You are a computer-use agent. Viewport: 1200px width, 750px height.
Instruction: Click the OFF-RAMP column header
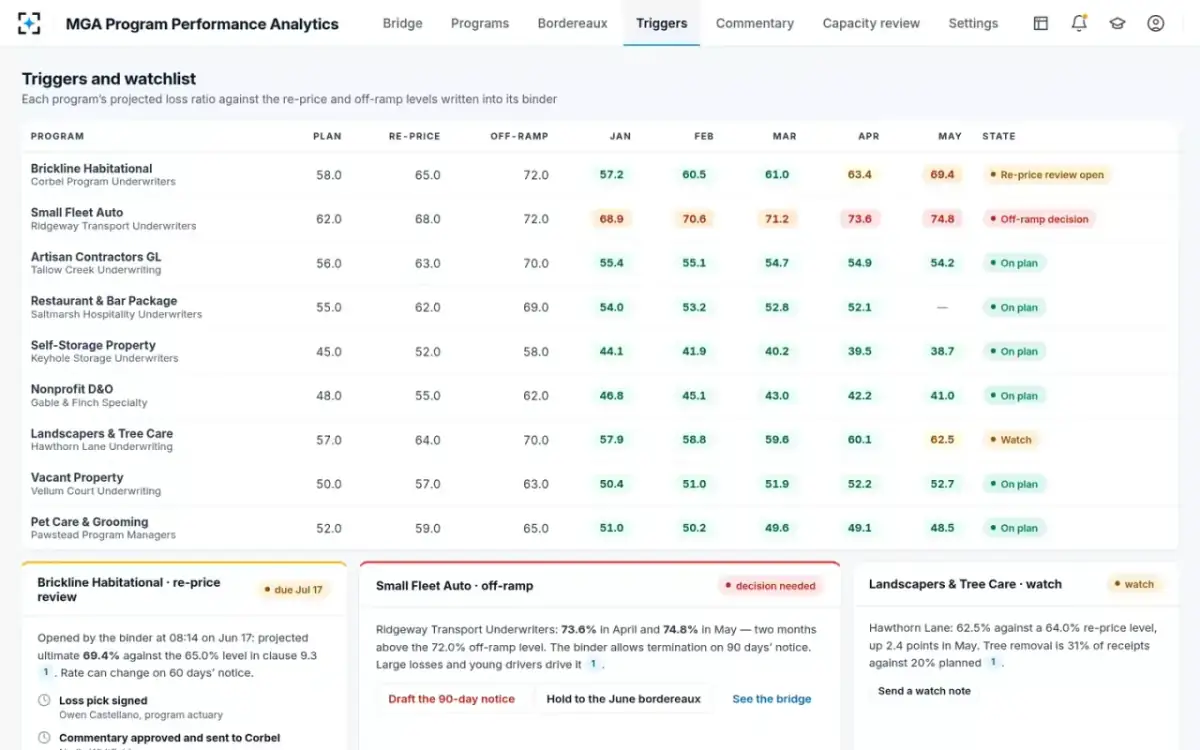[x=519, y=136]
